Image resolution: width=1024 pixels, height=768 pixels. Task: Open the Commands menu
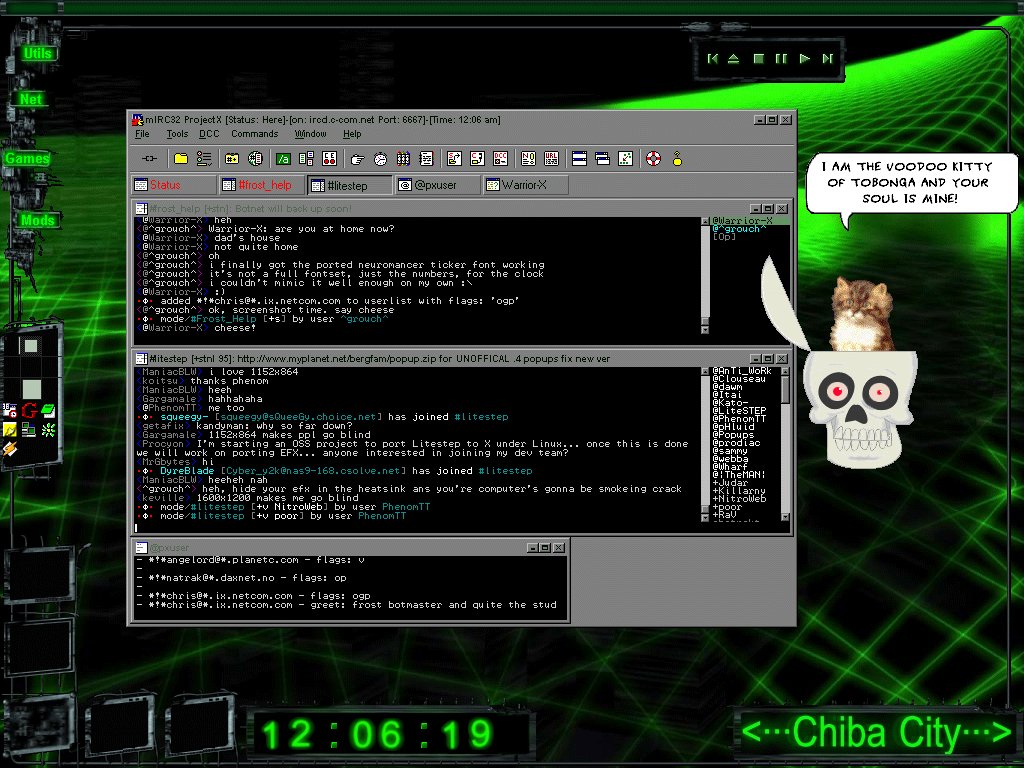255,134
